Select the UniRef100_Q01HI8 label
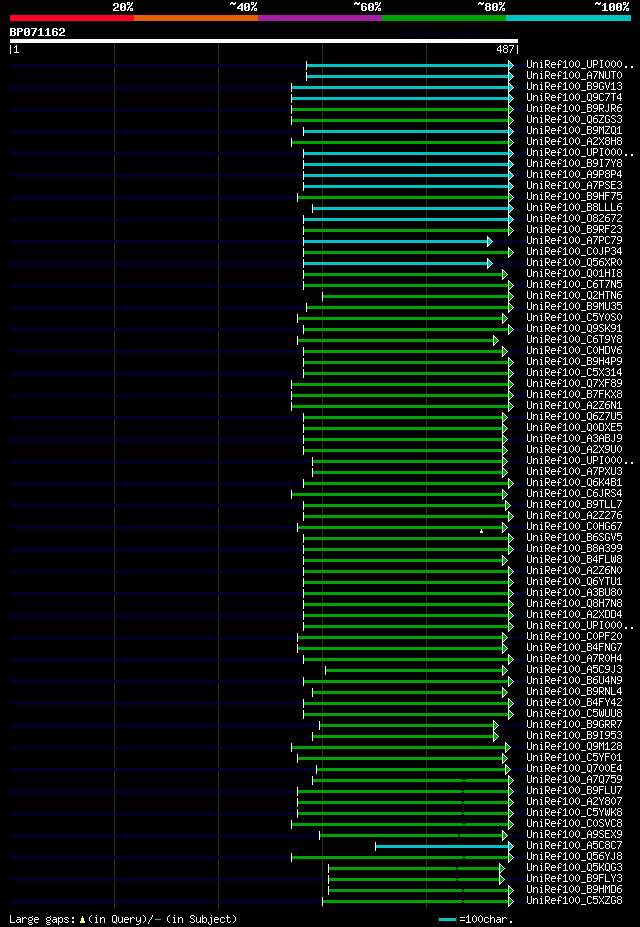The width and height of the screenshot is (640, 927). [x=574, y=274]
